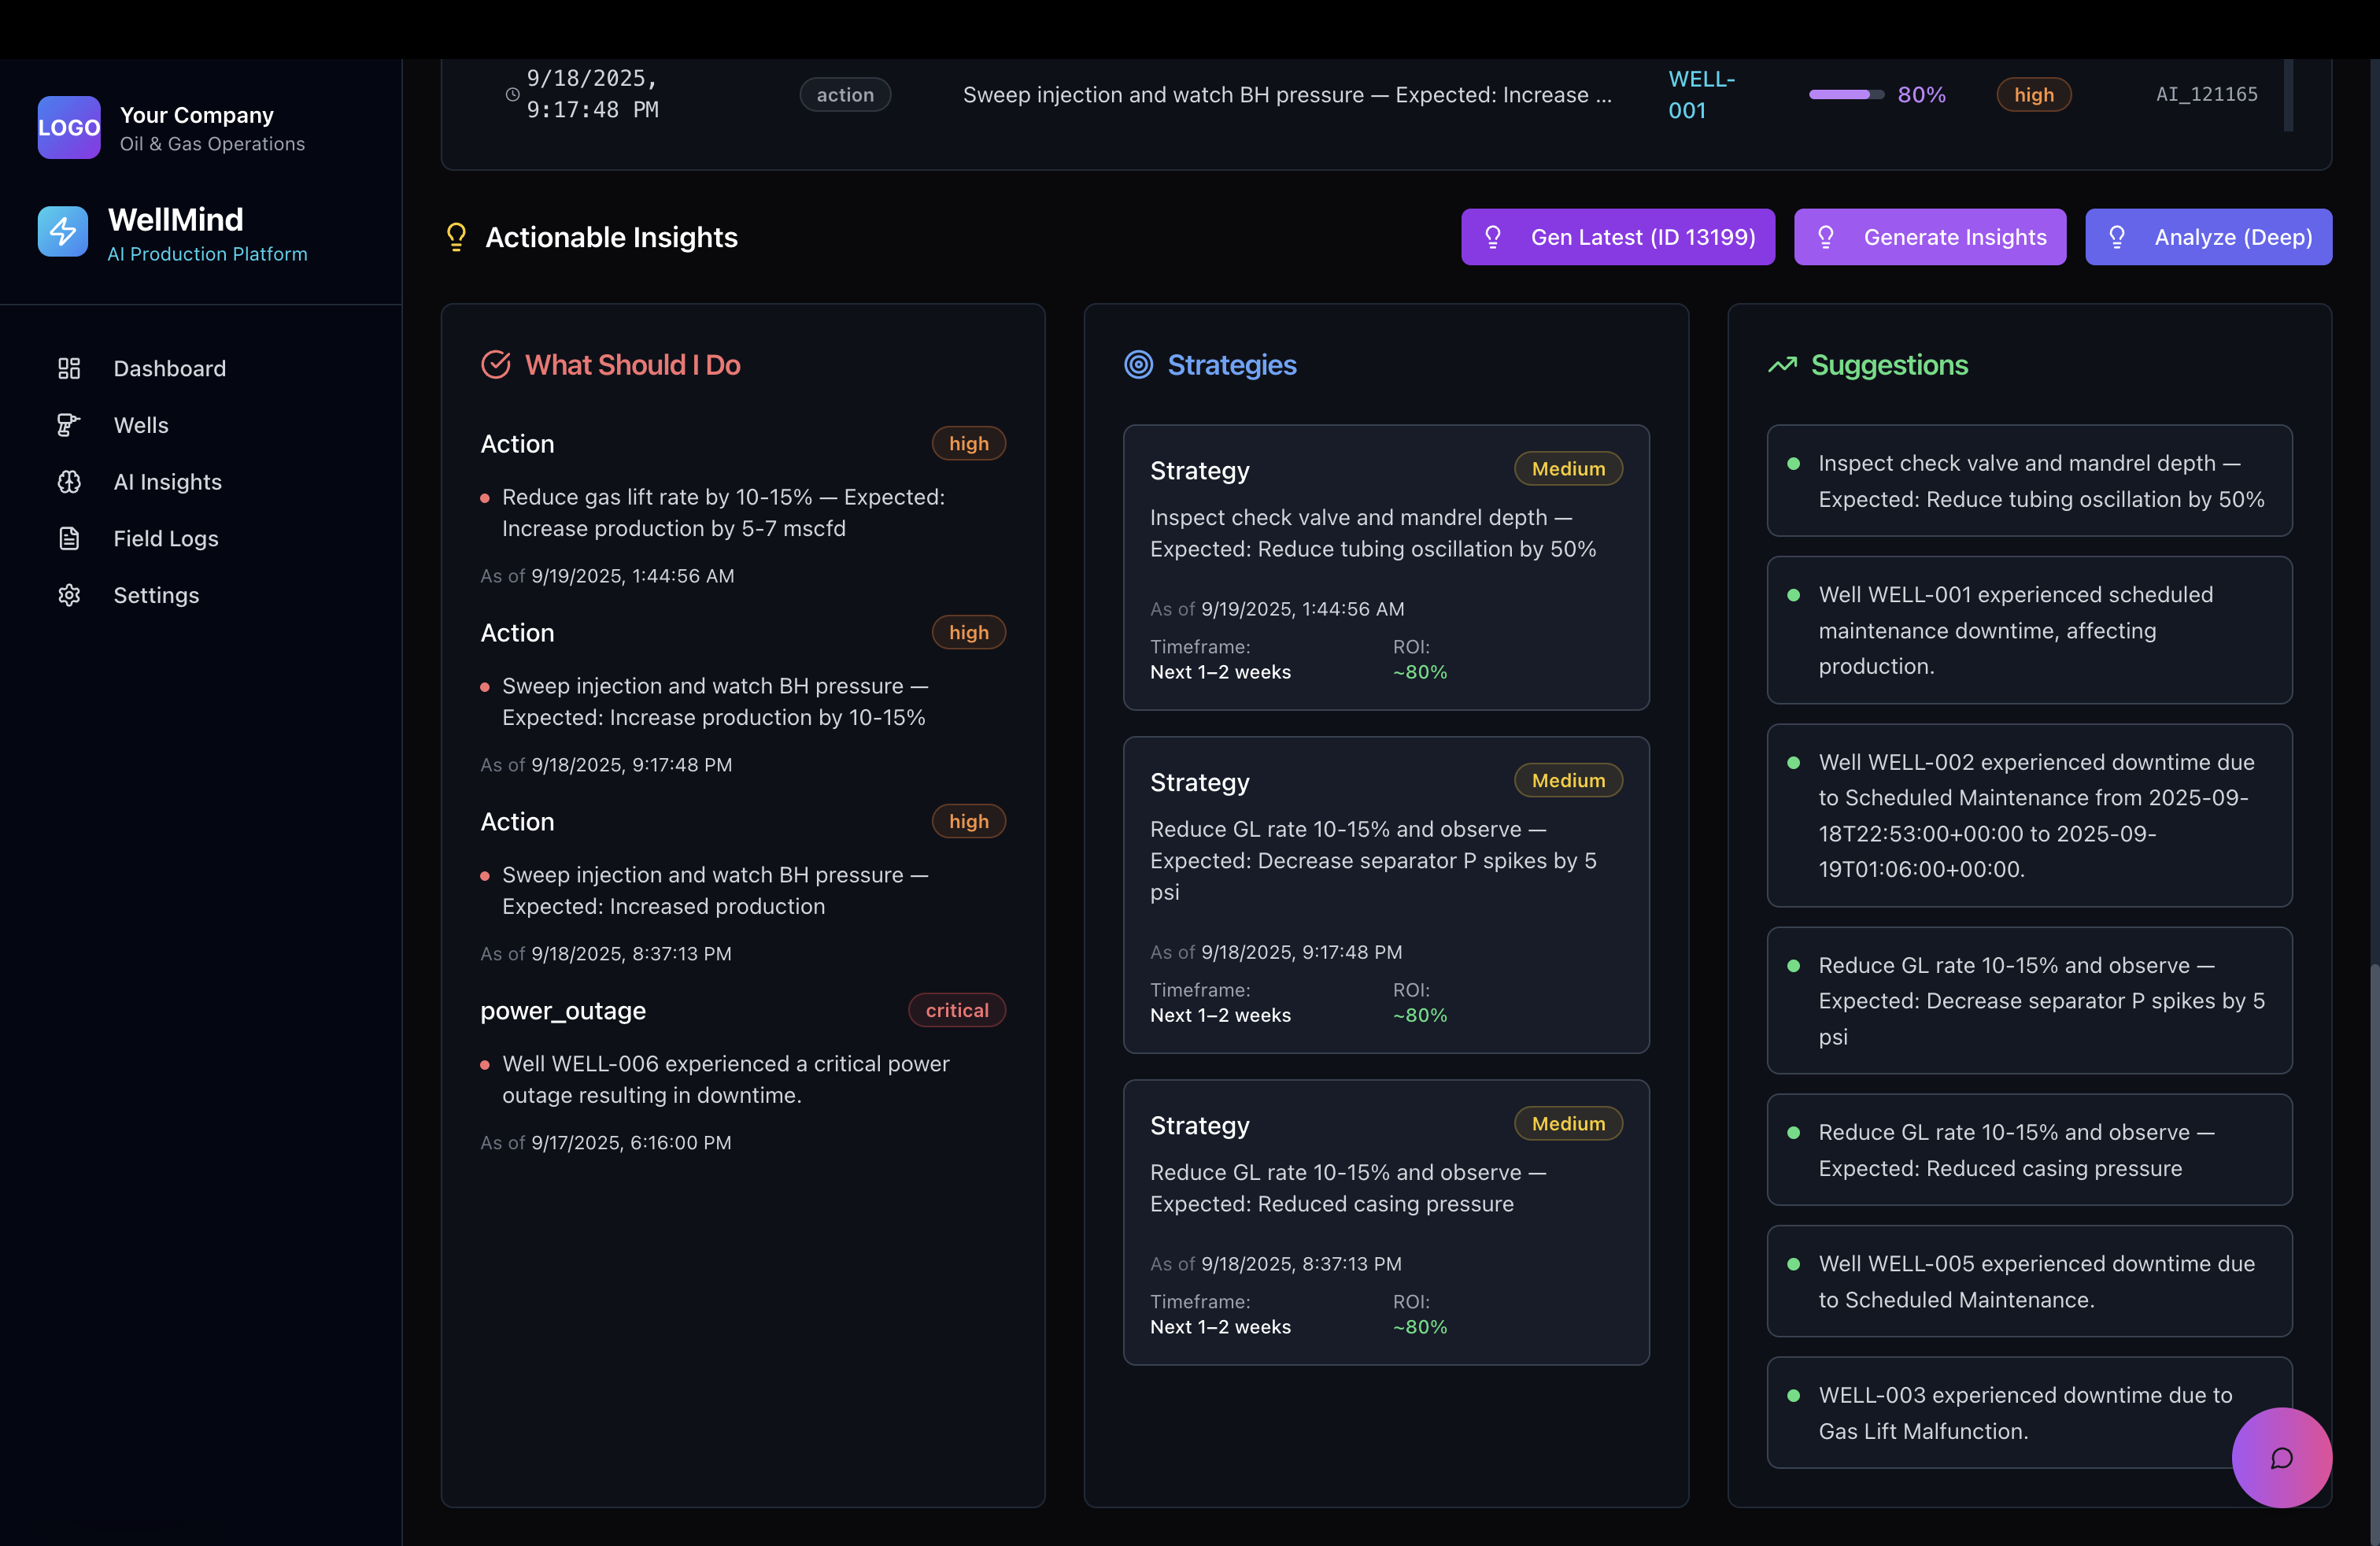The height and width of the screenshot is (1546, 2380).
Task: Click the Suggestions trending arrow icon
Action: coord(1781,365)
